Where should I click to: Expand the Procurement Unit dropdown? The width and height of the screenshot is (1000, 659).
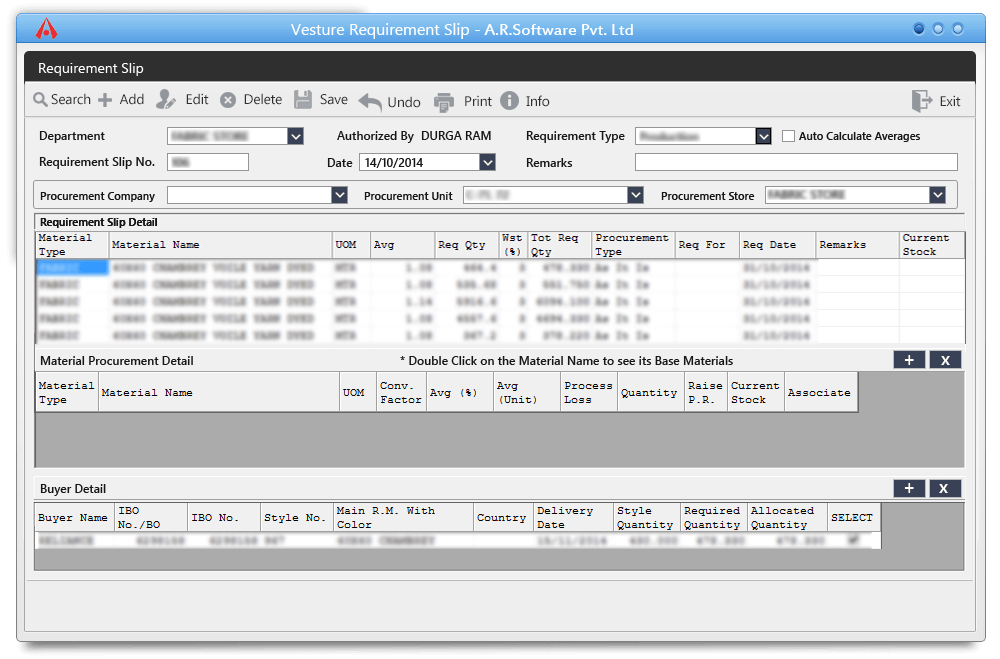click(x=635, y=195)
